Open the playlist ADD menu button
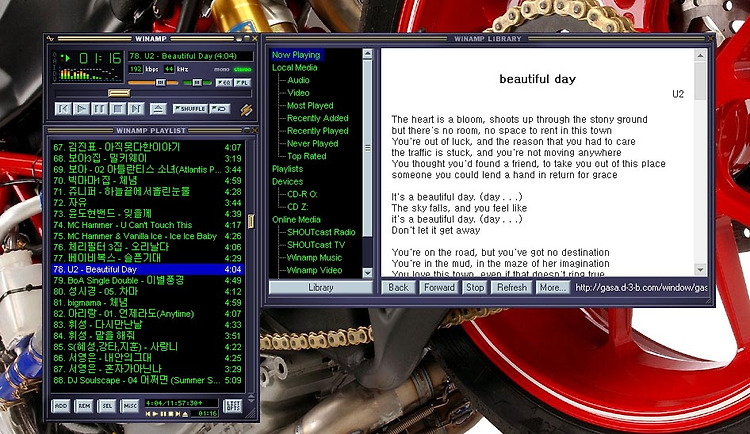The height and width of the screenshot is (434, 750). pos(61,406)
